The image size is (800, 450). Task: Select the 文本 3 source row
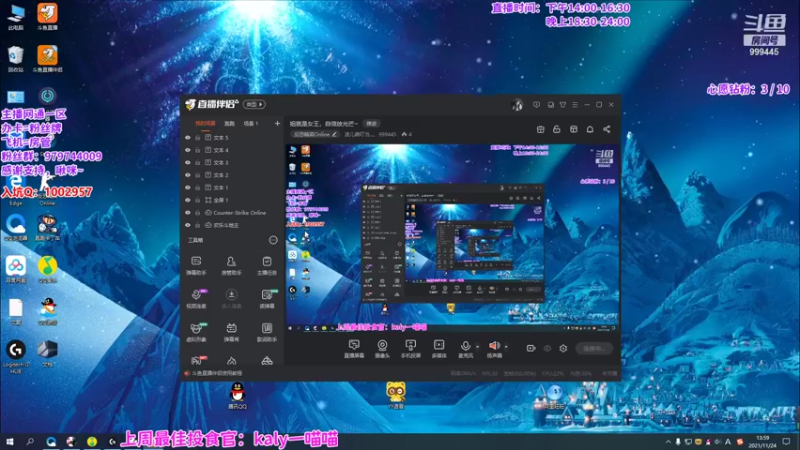pos(233,163)
